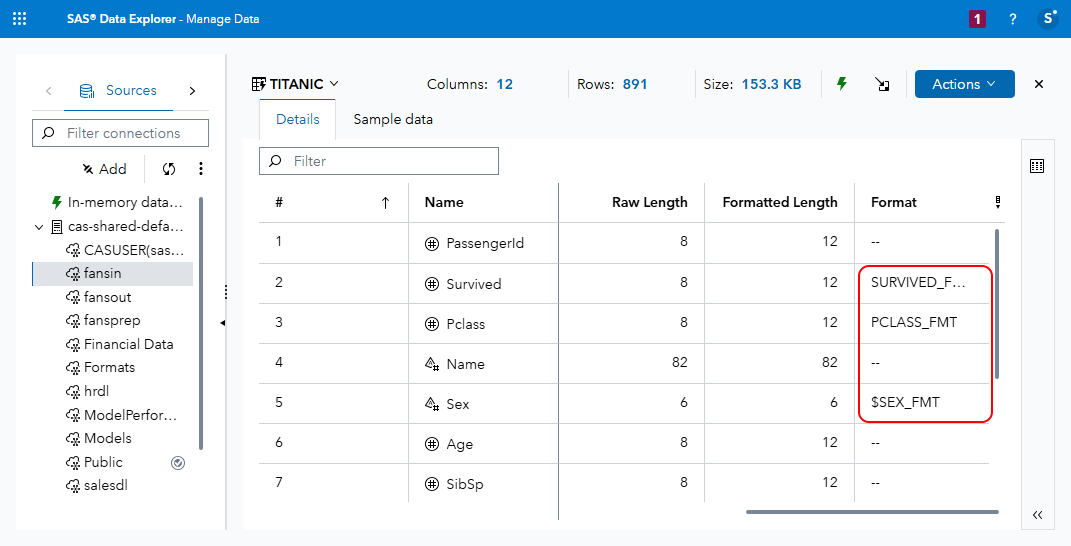Image resolution: width=1071 pixels, height=546 pixels.
Task: Select the Formats caslib
Action: pyautogui.click(x=100, y=368)
